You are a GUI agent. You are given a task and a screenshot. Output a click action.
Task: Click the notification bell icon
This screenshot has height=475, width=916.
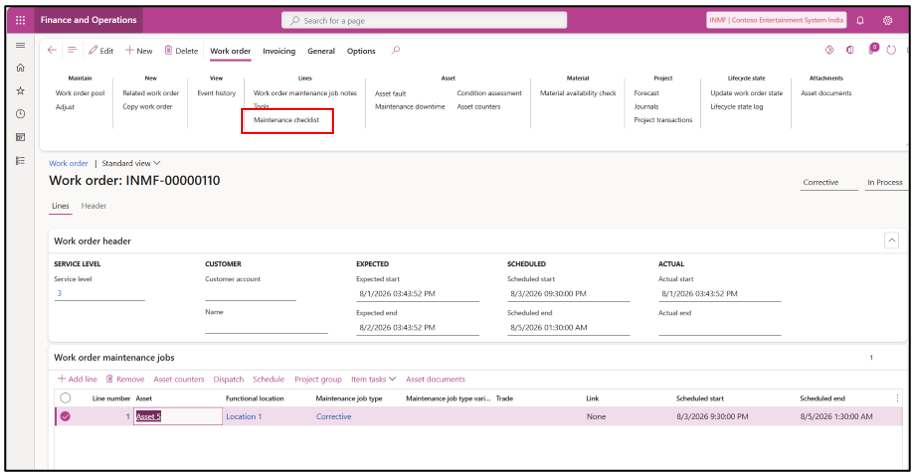pos(860,20)
